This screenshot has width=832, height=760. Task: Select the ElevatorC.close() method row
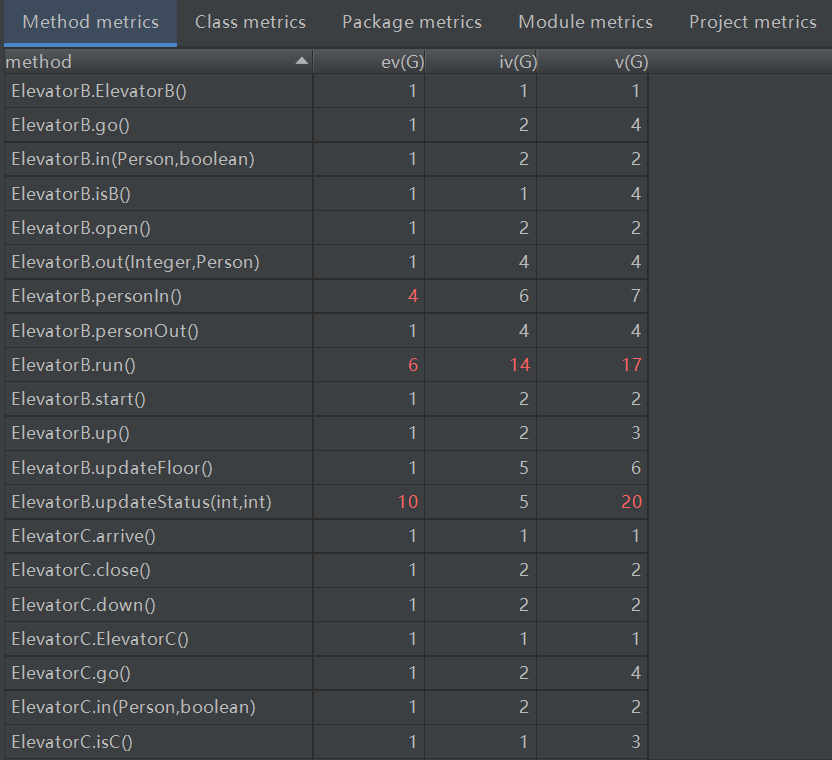coord(80,570)
